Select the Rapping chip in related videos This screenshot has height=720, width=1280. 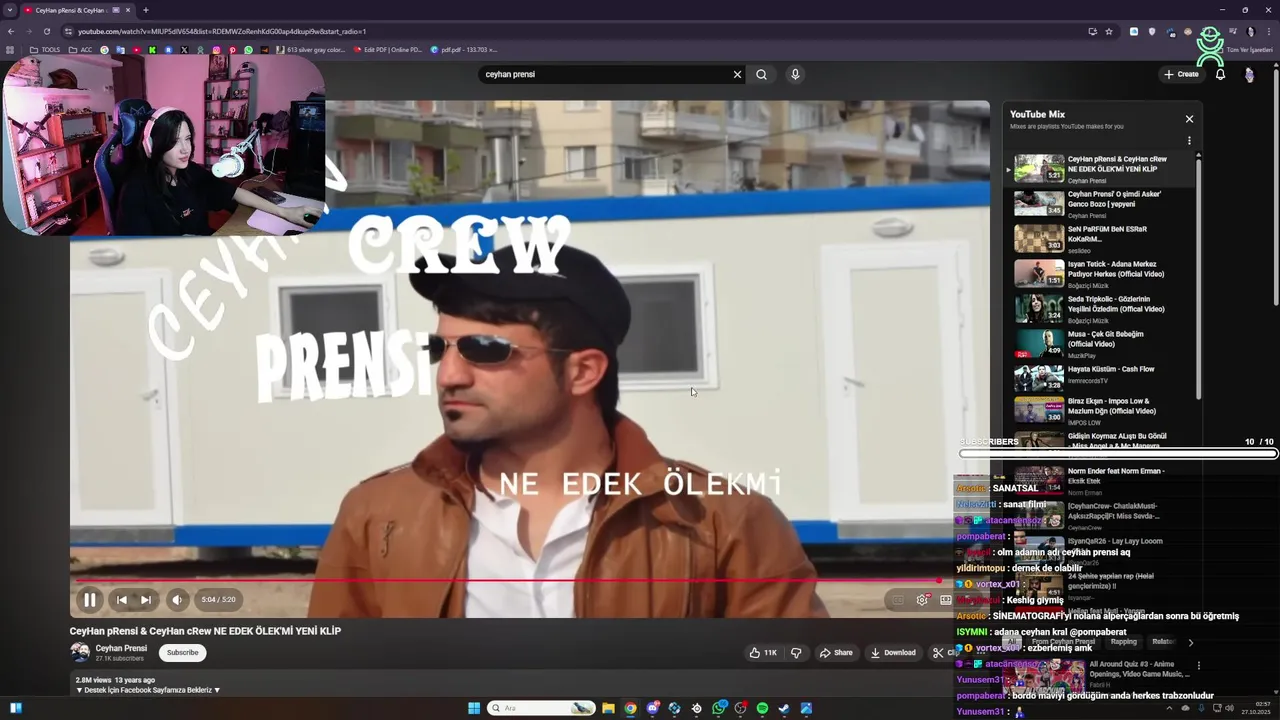coord(1123,642)
